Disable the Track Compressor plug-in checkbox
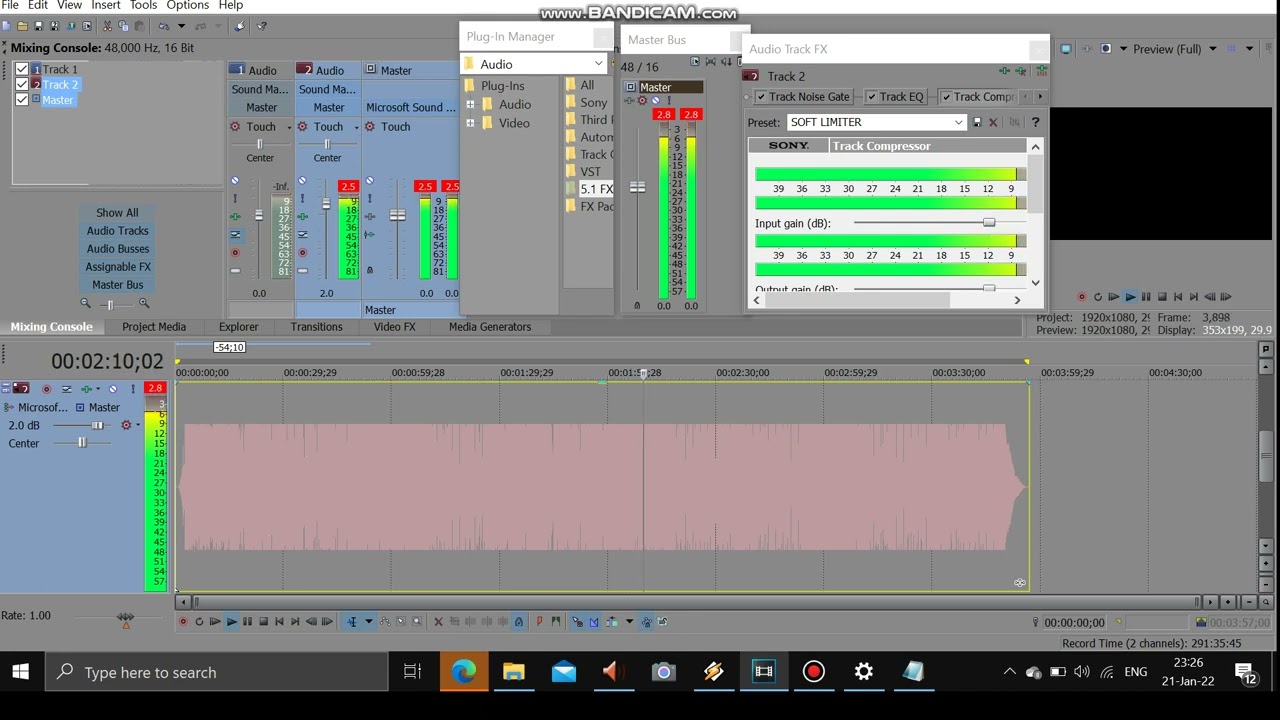Viewport: 1280px width, 720px height. (946, 97)
